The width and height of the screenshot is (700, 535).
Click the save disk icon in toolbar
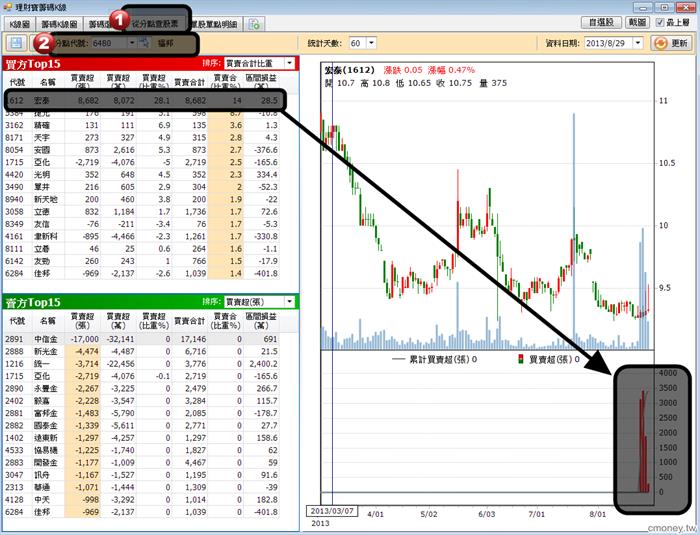coord(16,43)
